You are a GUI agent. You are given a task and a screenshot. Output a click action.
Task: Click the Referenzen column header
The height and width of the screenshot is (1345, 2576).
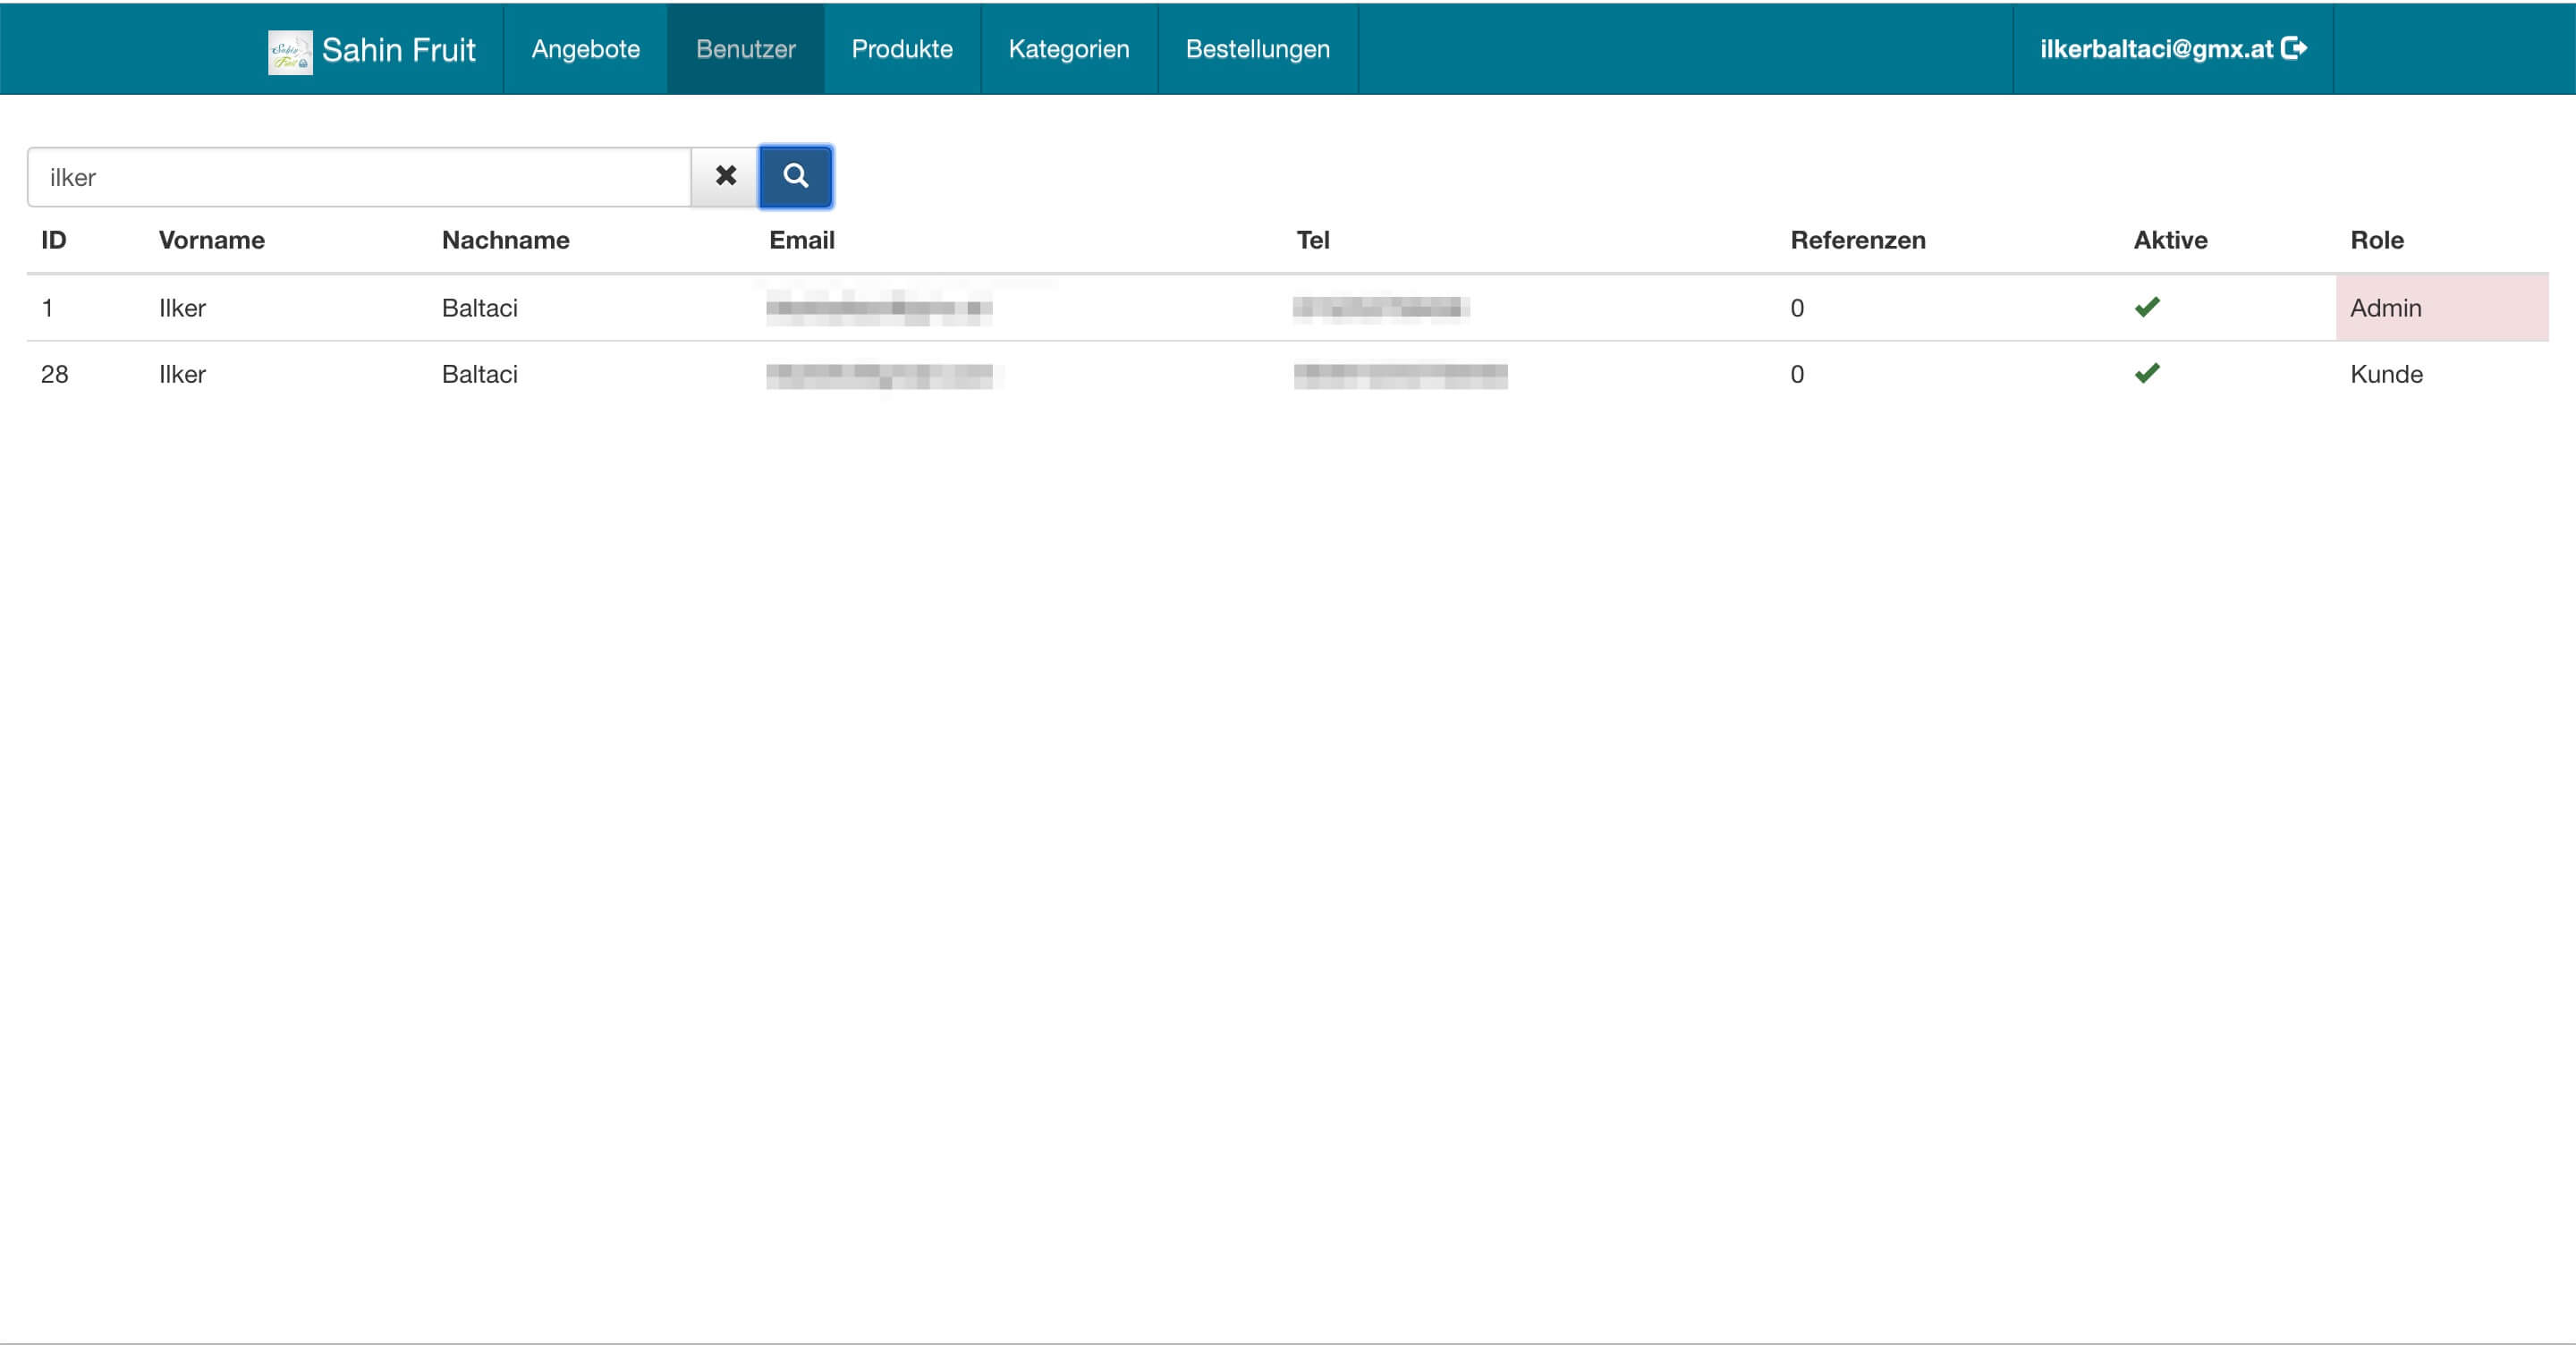[x=1857, y=240]
